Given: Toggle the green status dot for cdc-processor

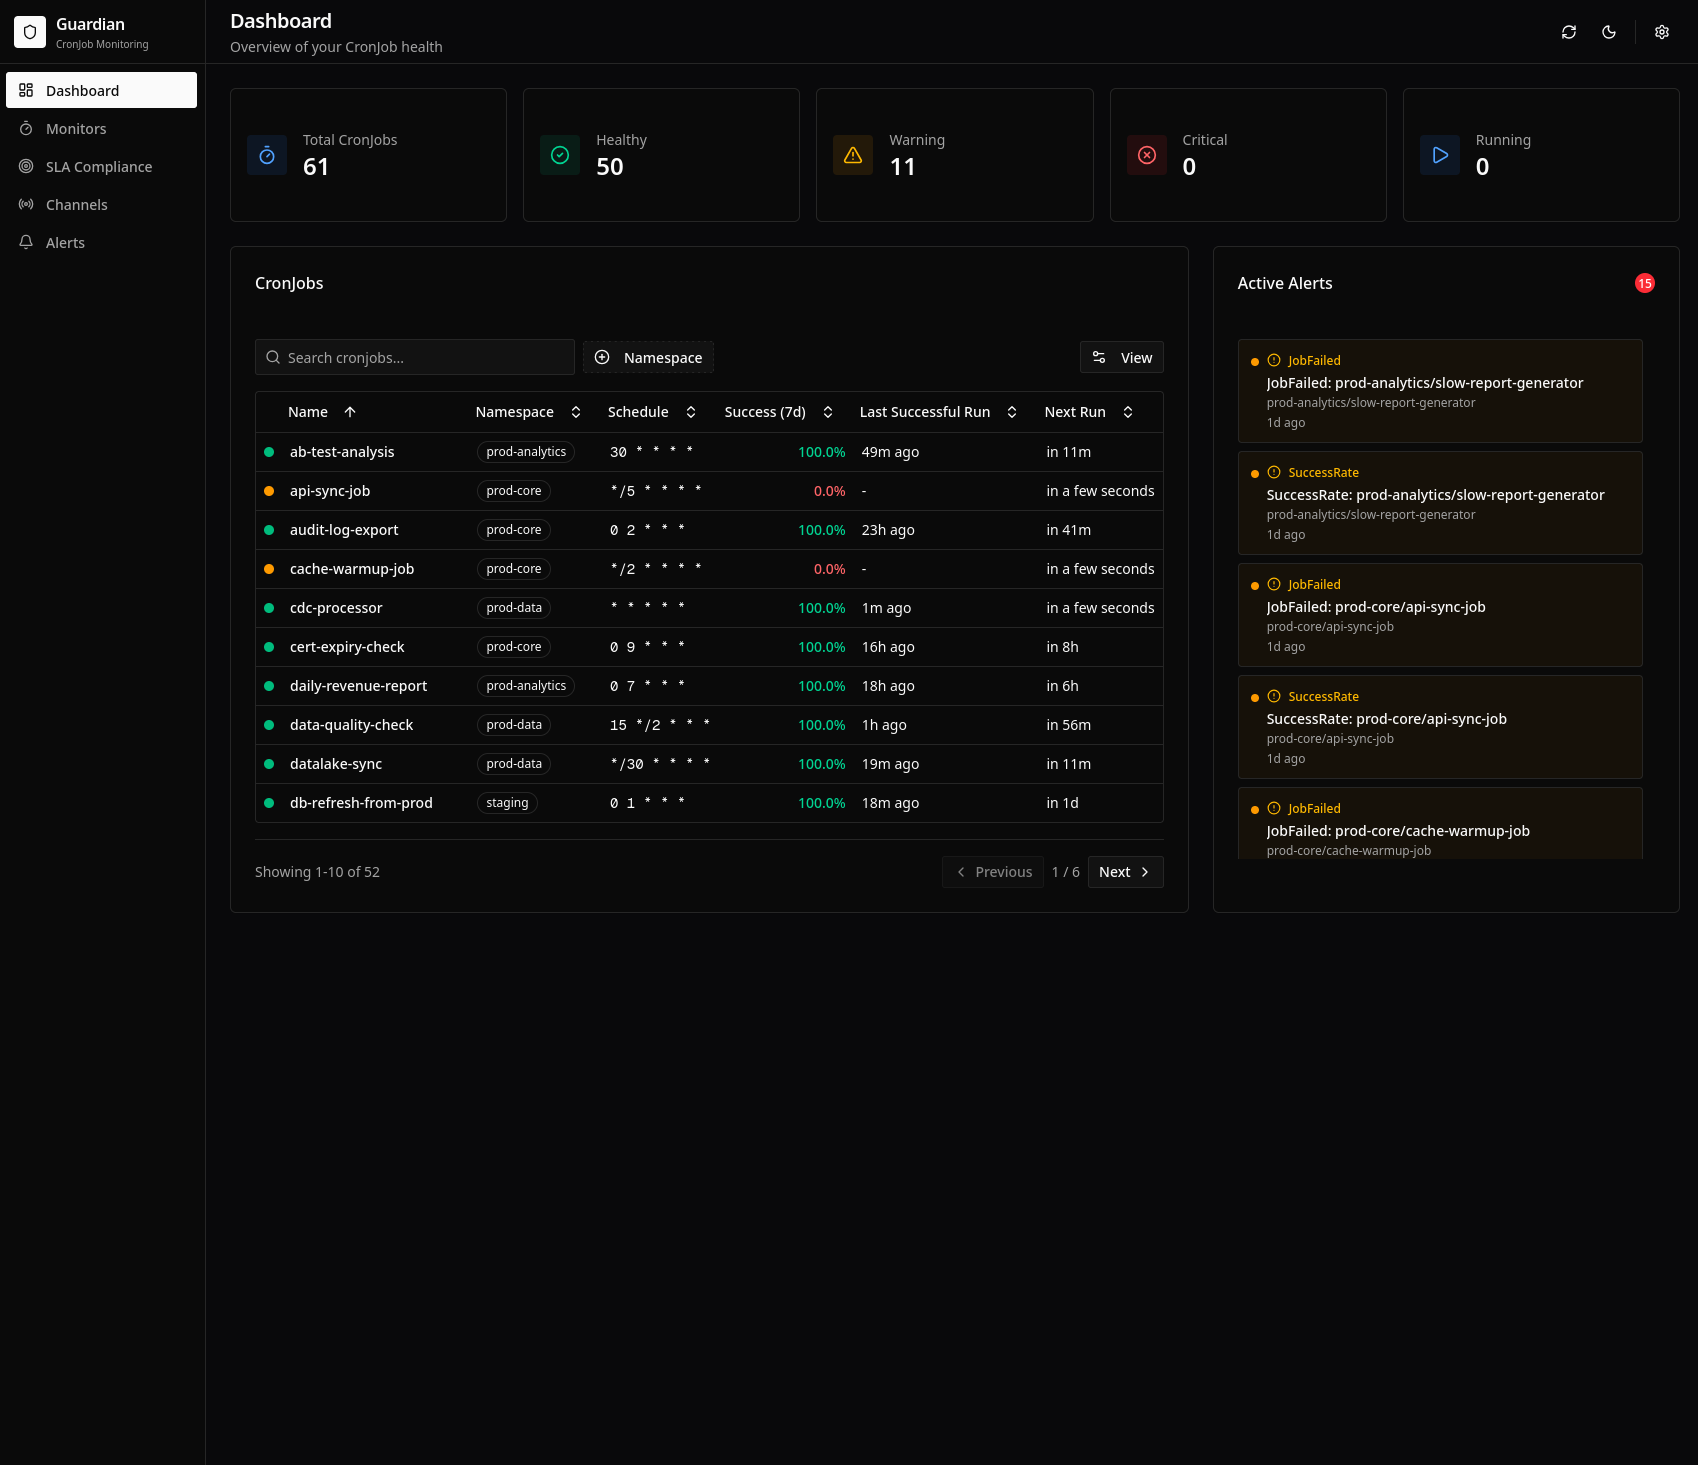Looking at the screenshot, I should click(269, 607).
